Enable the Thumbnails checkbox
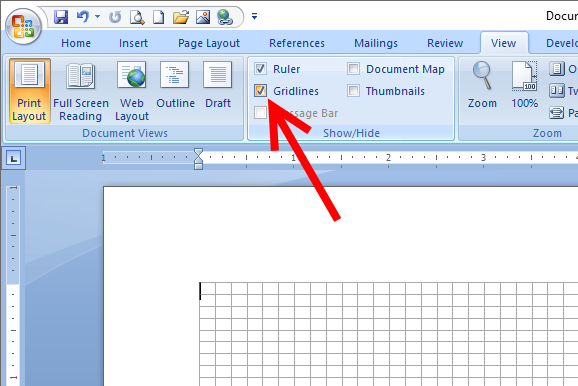 click(x=354, y=91)
